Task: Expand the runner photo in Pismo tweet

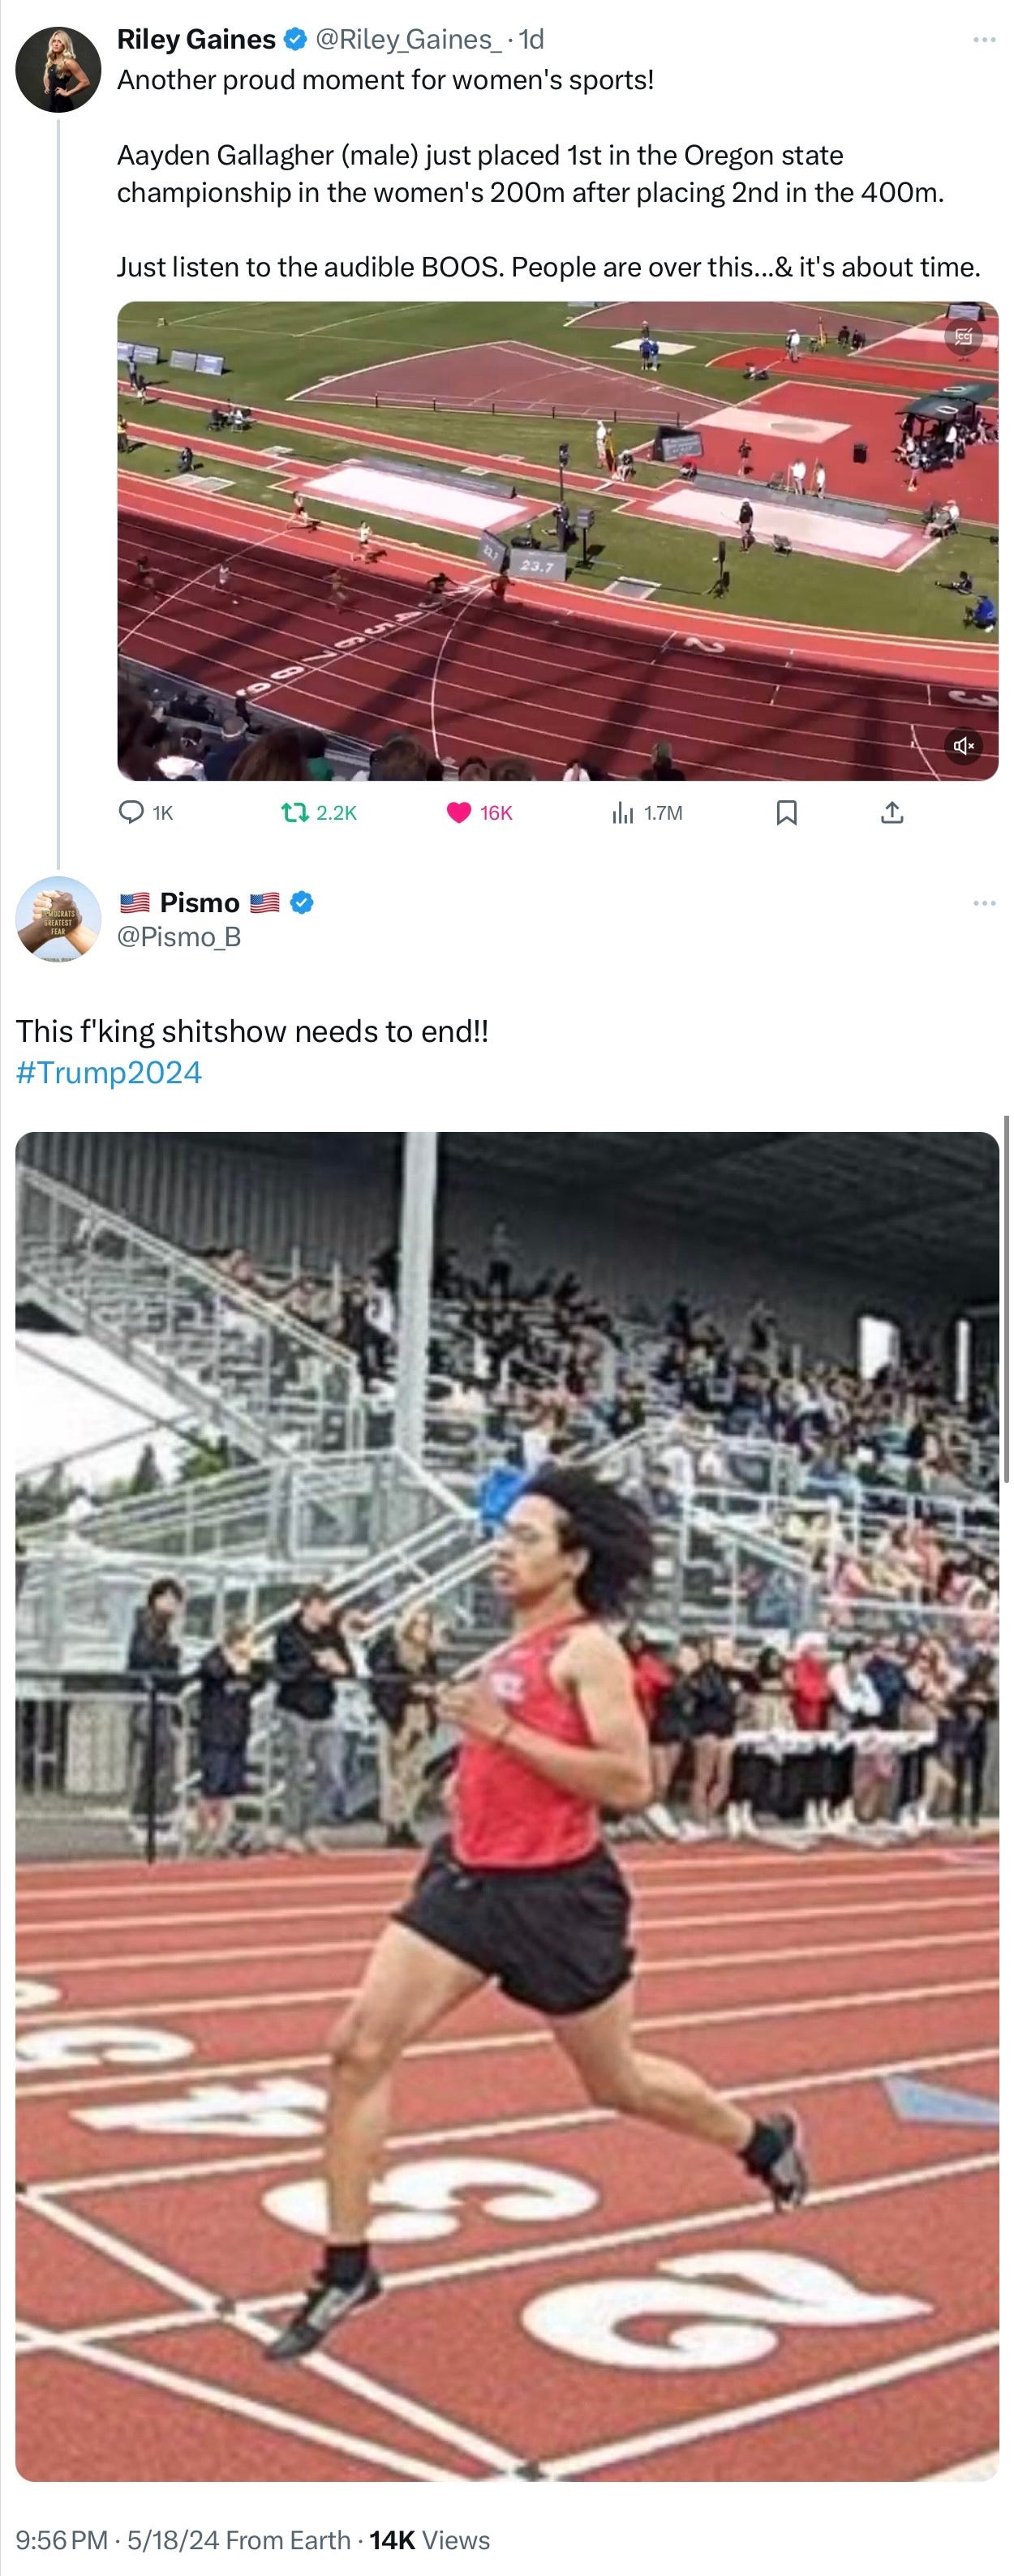Action: point(507,1806)
